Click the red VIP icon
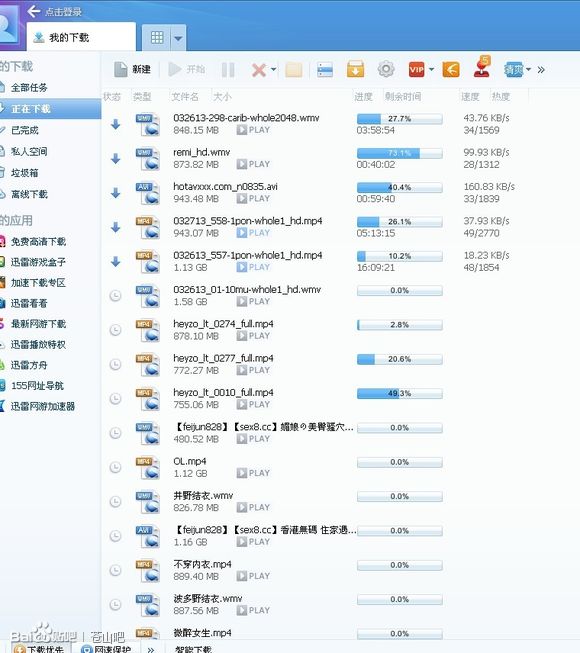 click(x=416, y=70)
